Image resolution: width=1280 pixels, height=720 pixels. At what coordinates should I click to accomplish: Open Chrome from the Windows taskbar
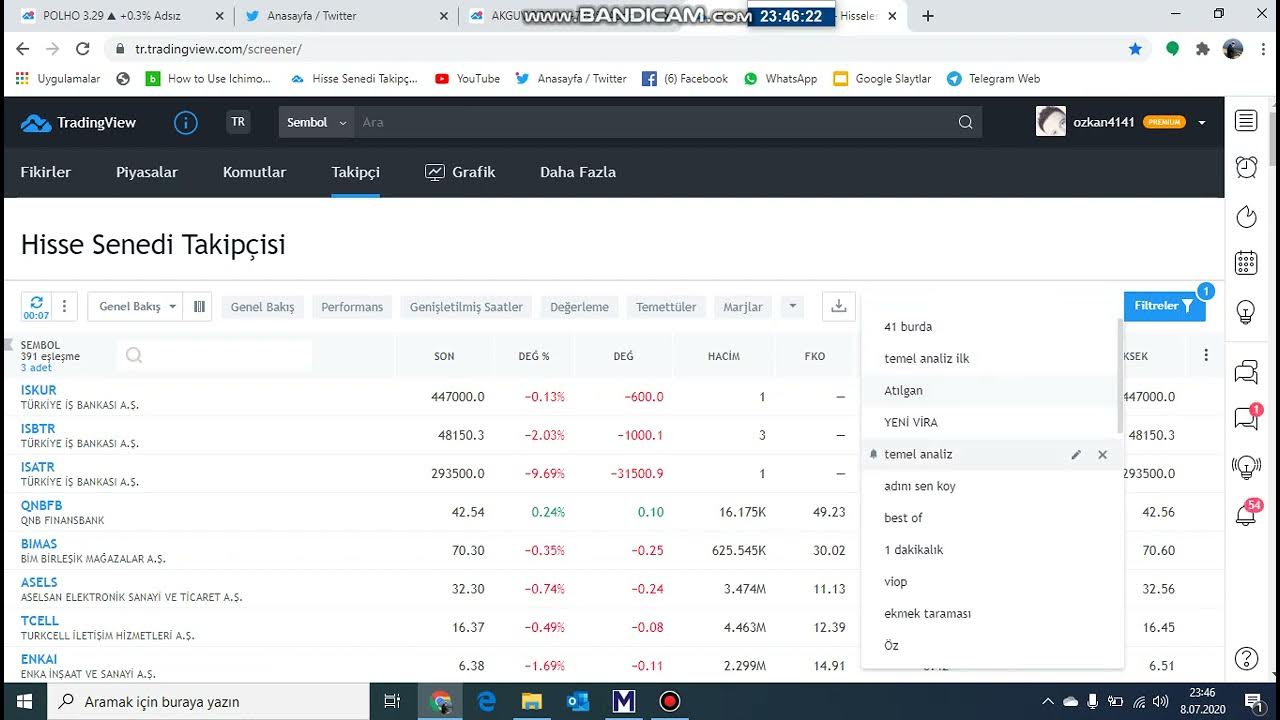click(441, 701)
